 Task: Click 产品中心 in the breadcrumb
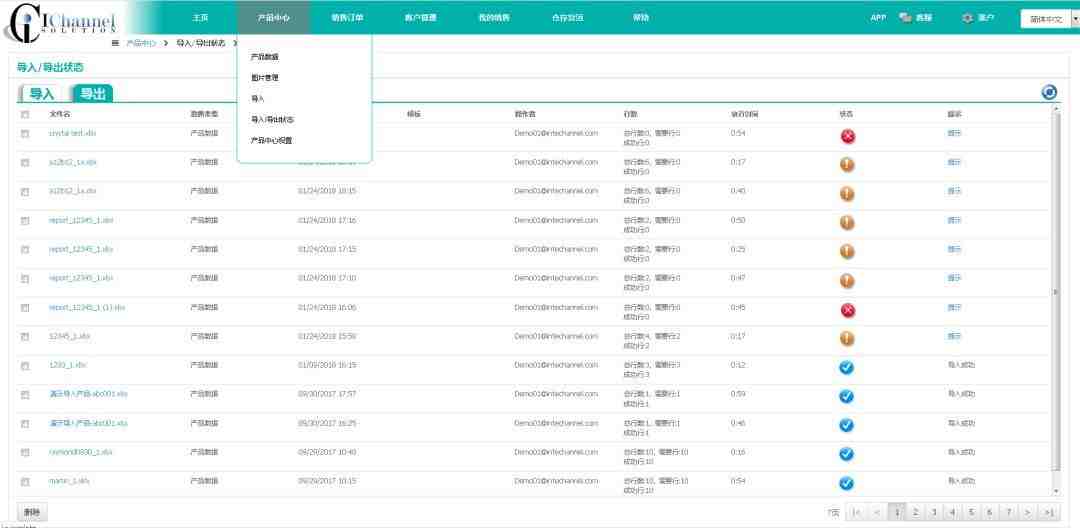(141, 43)
